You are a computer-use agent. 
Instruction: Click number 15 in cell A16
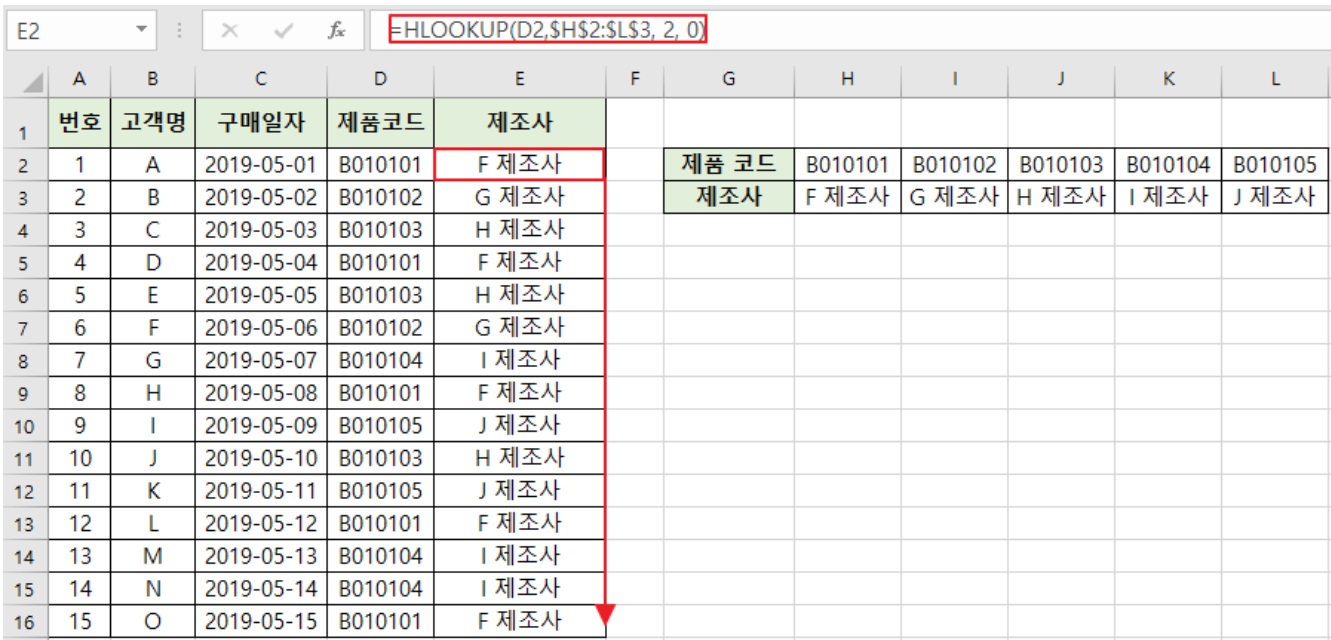pos(78,621)
